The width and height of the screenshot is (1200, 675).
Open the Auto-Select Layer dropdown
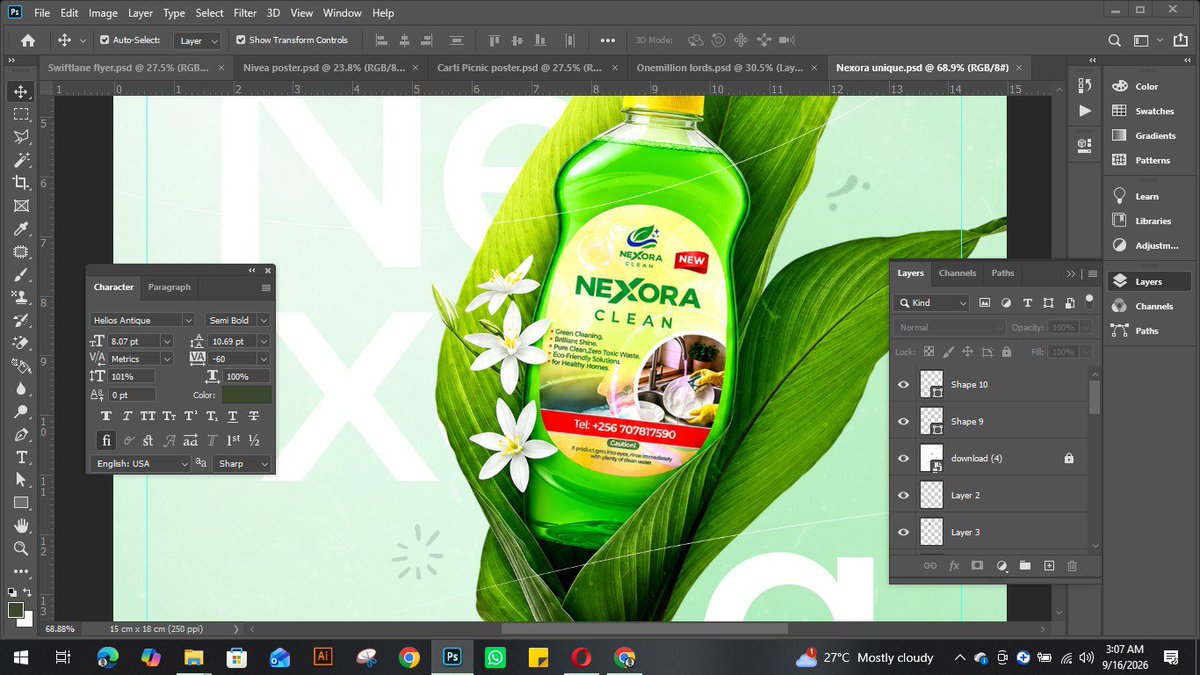pos(197,41)
